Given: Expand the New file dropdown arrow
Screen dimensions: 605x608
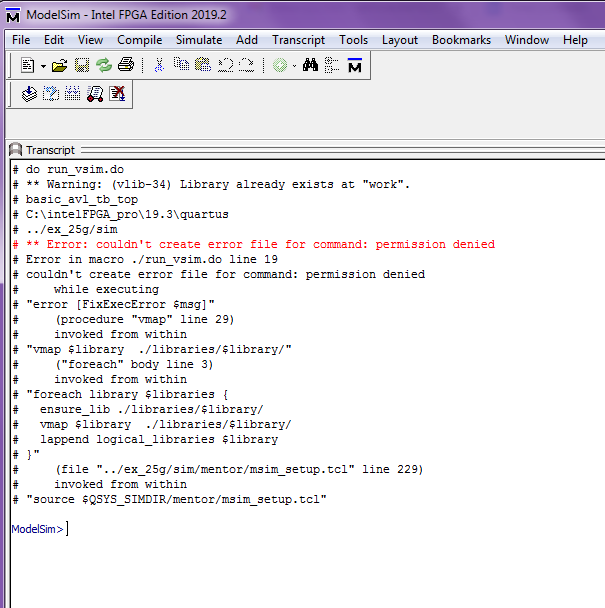Looking at the screenshot, I should coord(43,66).
